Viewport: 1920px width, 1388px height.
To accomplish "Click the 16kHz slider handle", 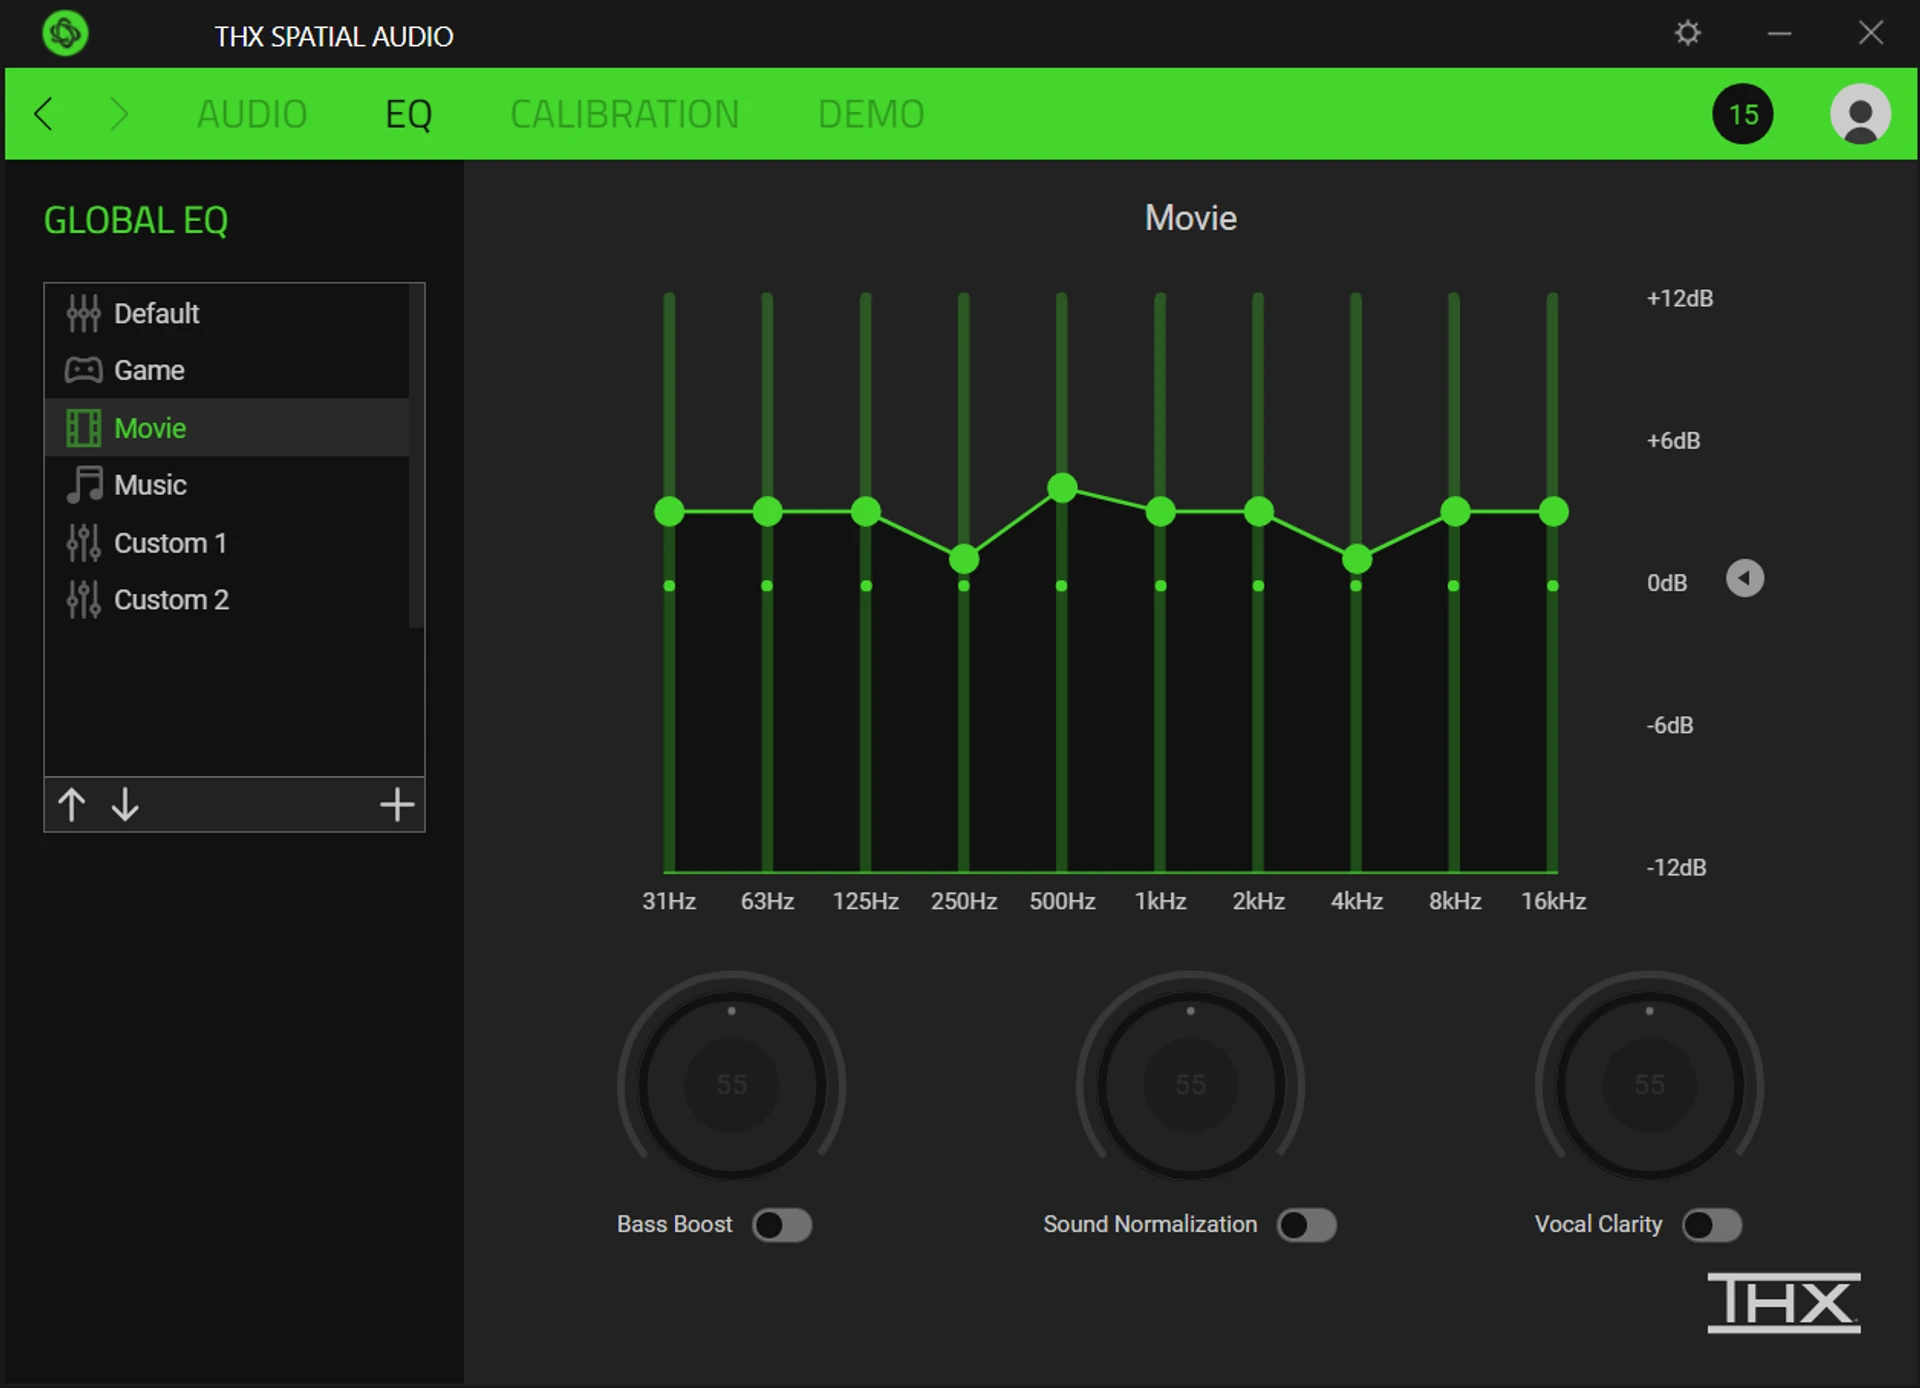I will coord(1553,511).
